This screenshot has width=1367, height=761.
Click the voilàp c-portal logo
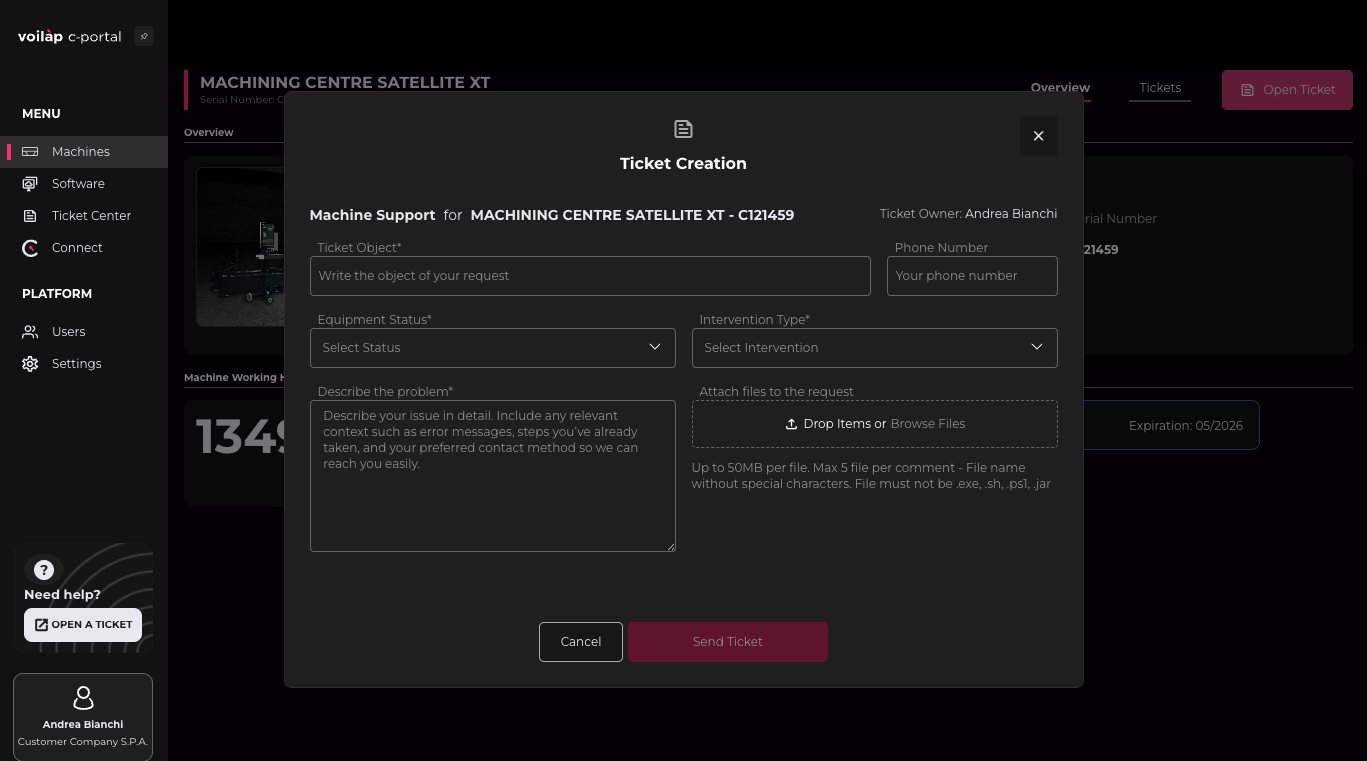click(x=70, y=37)
